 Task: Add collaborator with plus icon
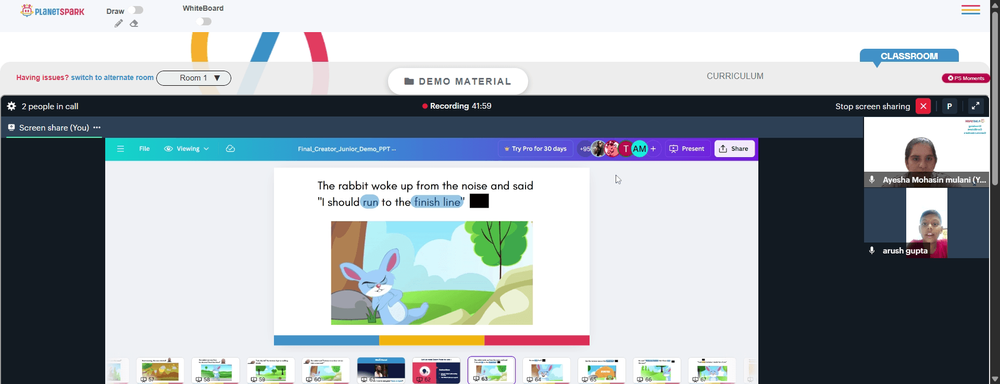point(653,149)
